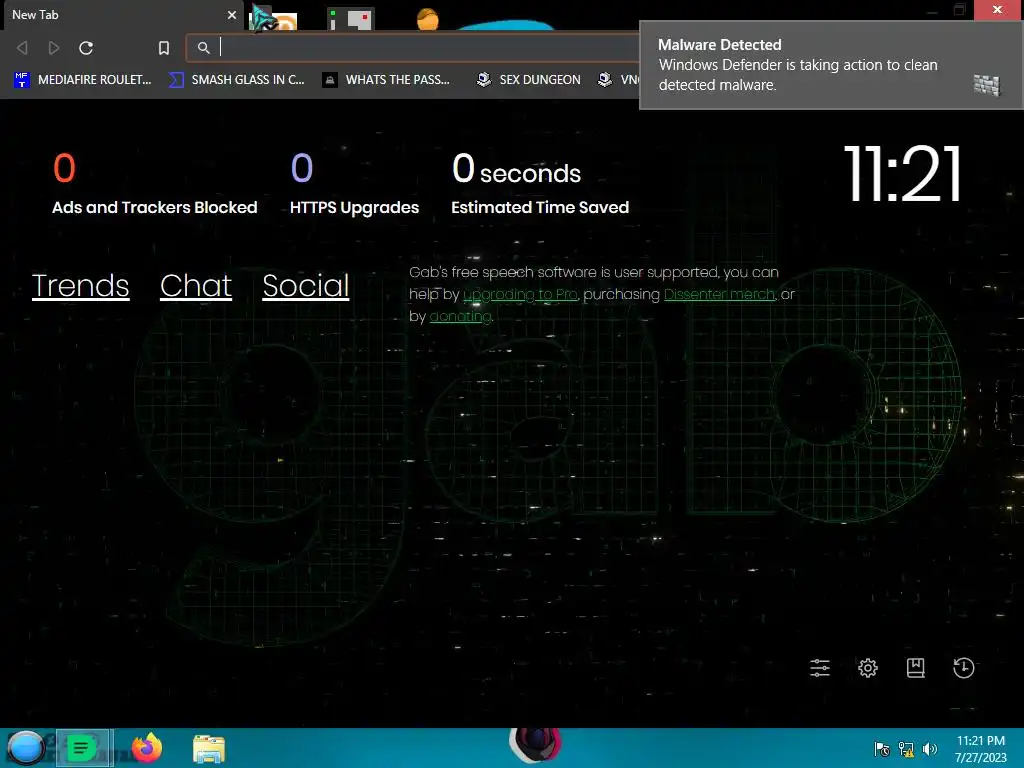Open the green notes app in taskbar

coord(84,748)
